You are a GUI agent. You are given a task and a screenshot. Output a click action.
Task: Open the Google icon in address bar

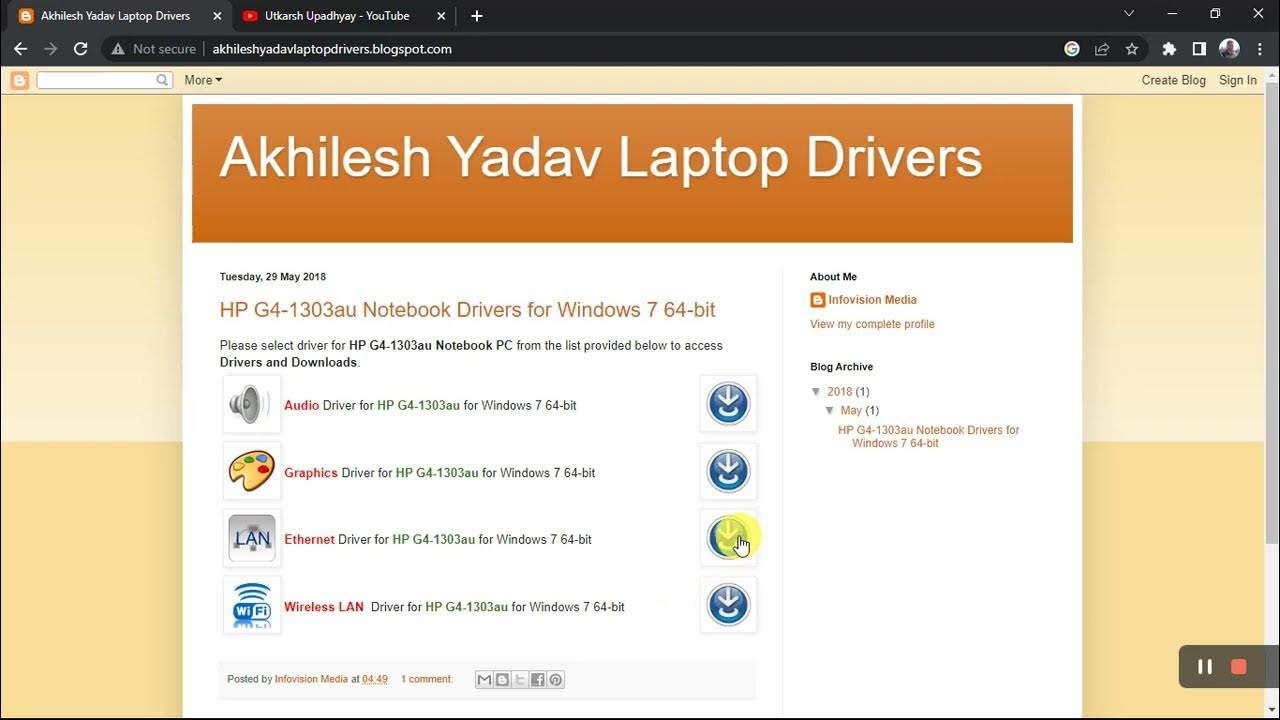(1072, 49)
